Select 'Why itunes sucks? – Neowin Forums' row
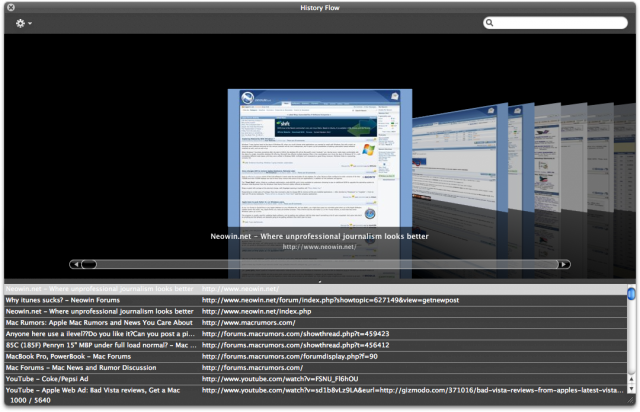640x412 pixels. tap(316, 300)
